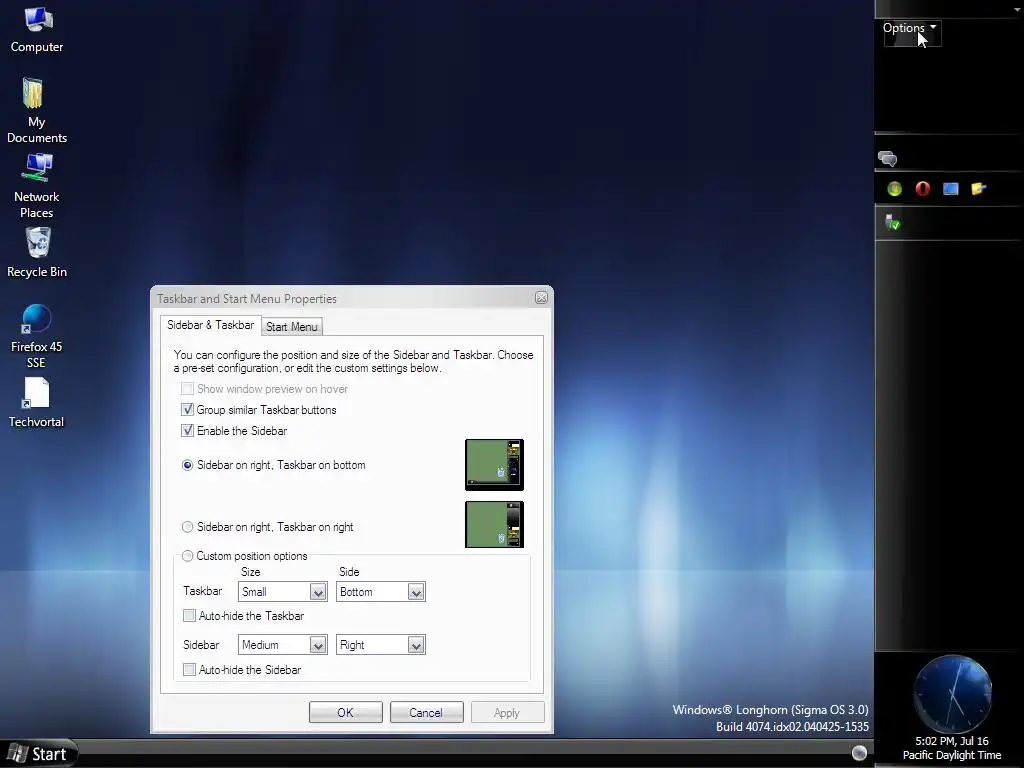Switch to the Start Menu tab
This screenshot has width=1024, height=768.
click(x=291, y=327)
